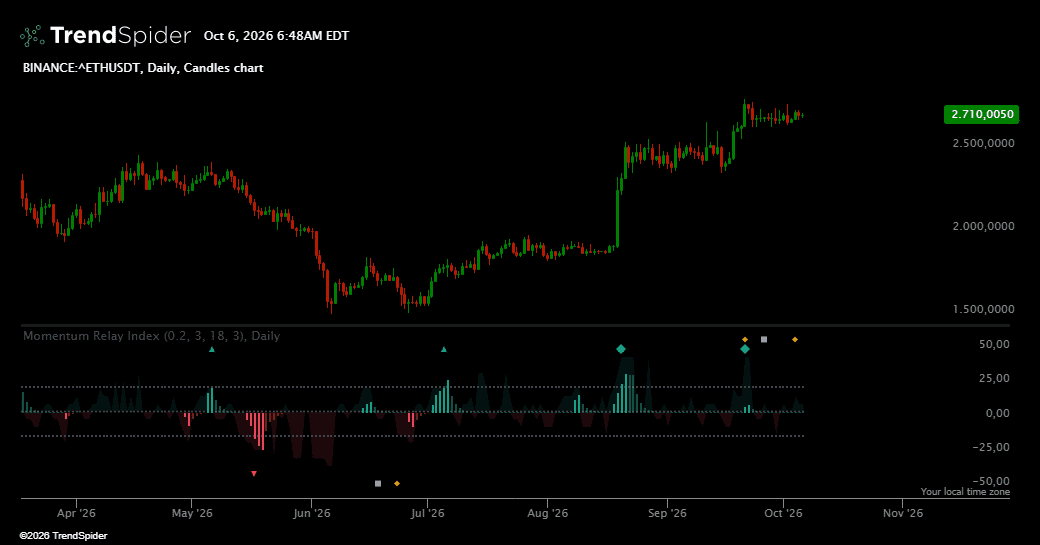The image size is (1040, 545).
Task: Click the −50,00 indicator axis label
Action: click(991, 481)
